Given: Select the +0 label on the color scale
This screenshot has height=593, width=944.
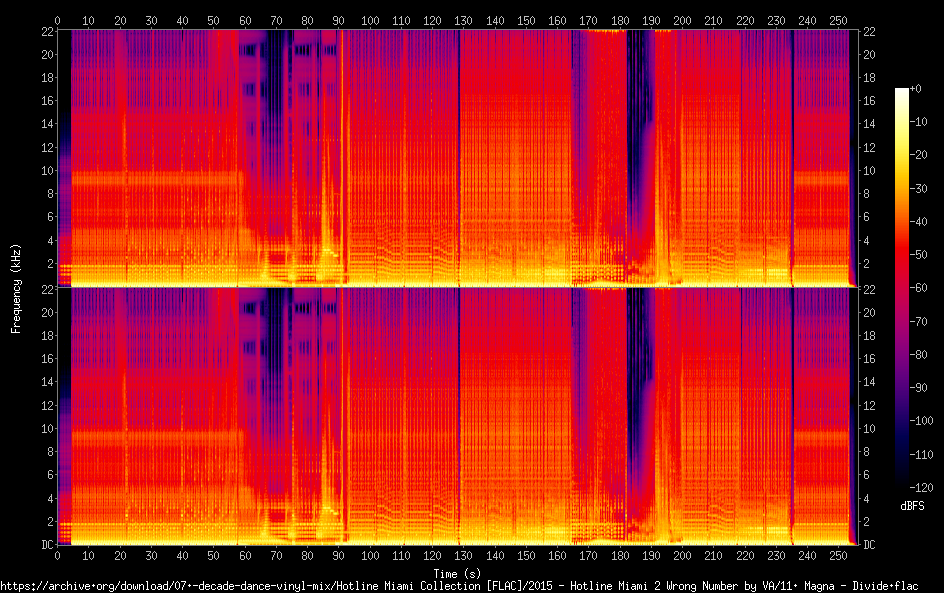Looking at the screenshot, I should [916, 89].
